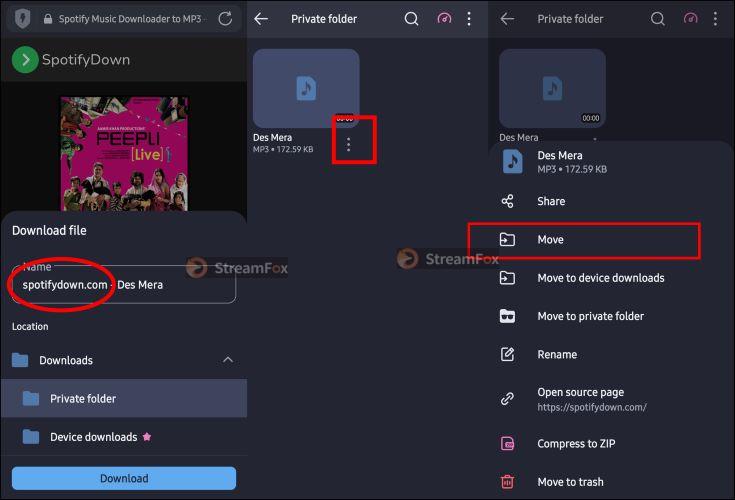The image size is (735, 500).
Task: Click the green SpotifyDown logo arrow
Action: 25,60
